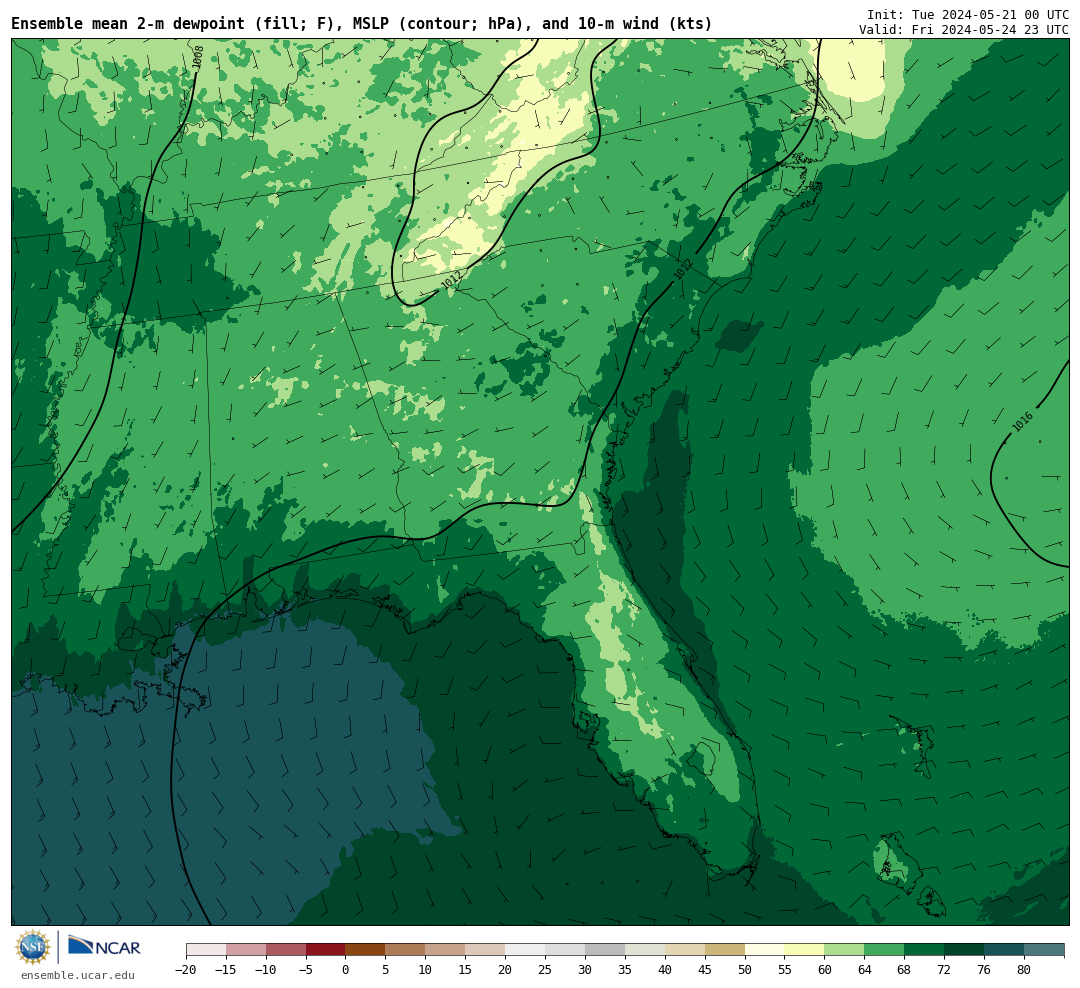
Task: Pick the dark red swatch between -5 and 0
Action: (326, 950)
